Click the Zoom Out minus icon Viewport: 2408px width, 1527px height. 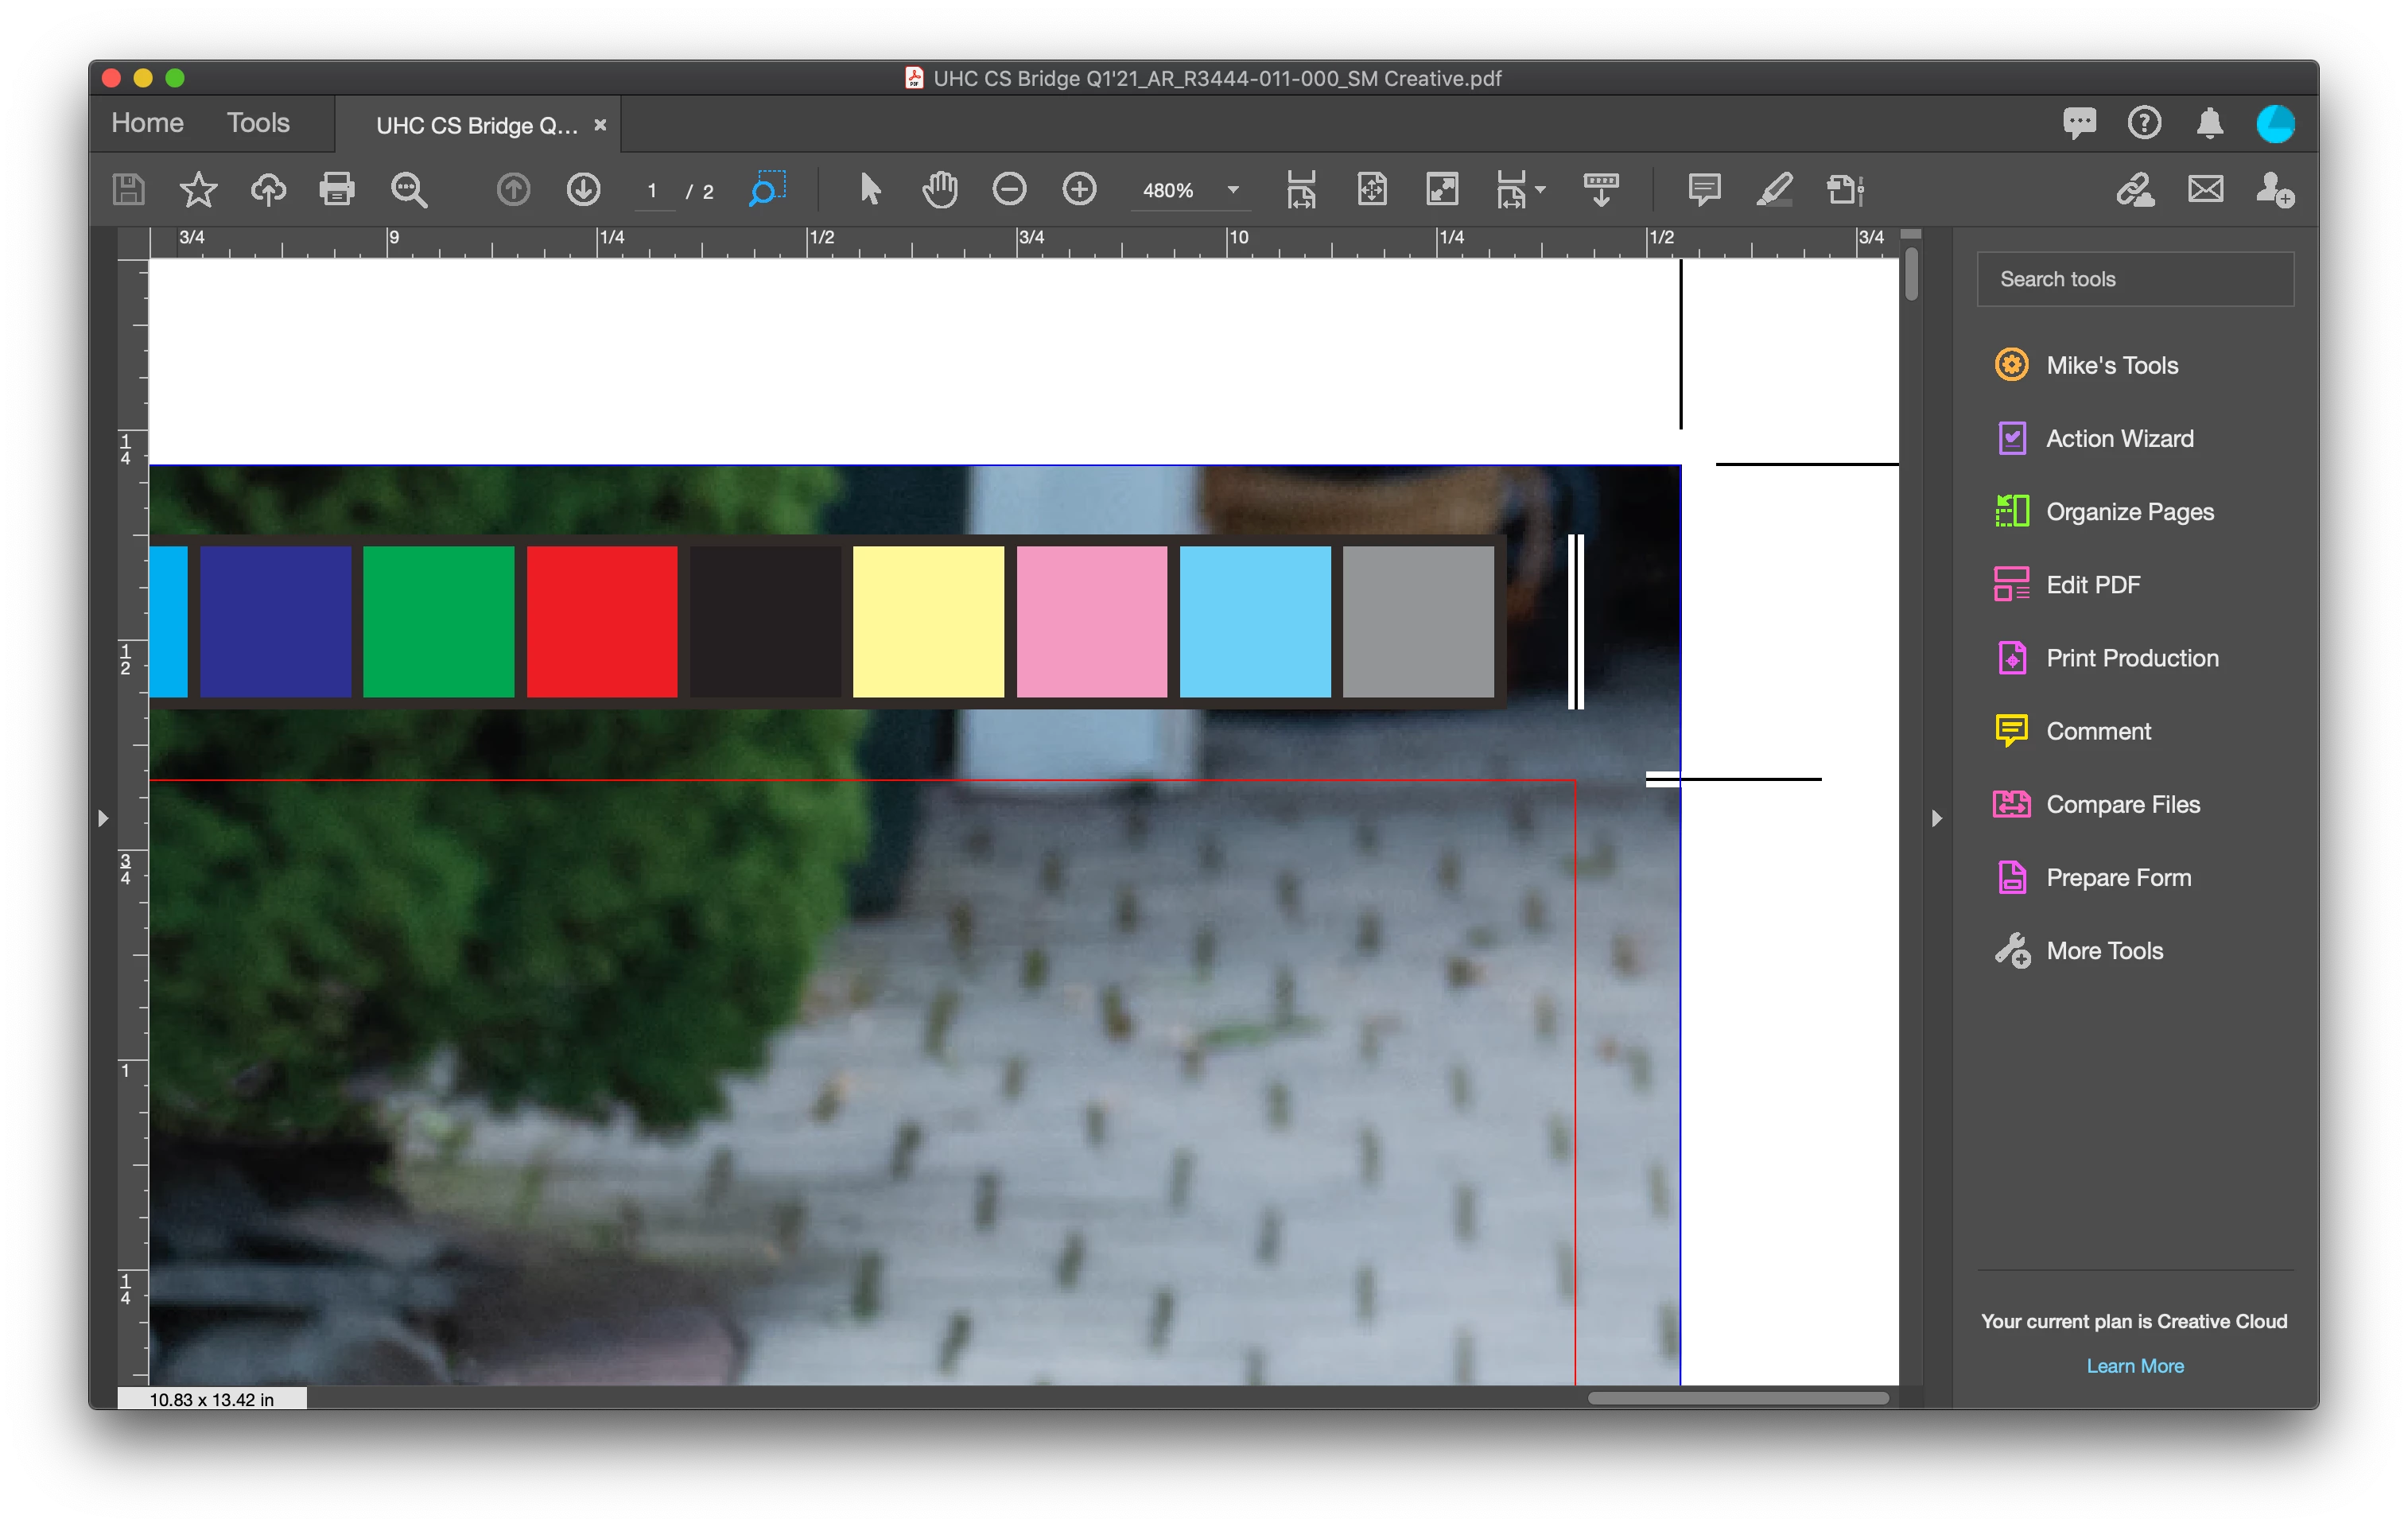point(1009,189)
